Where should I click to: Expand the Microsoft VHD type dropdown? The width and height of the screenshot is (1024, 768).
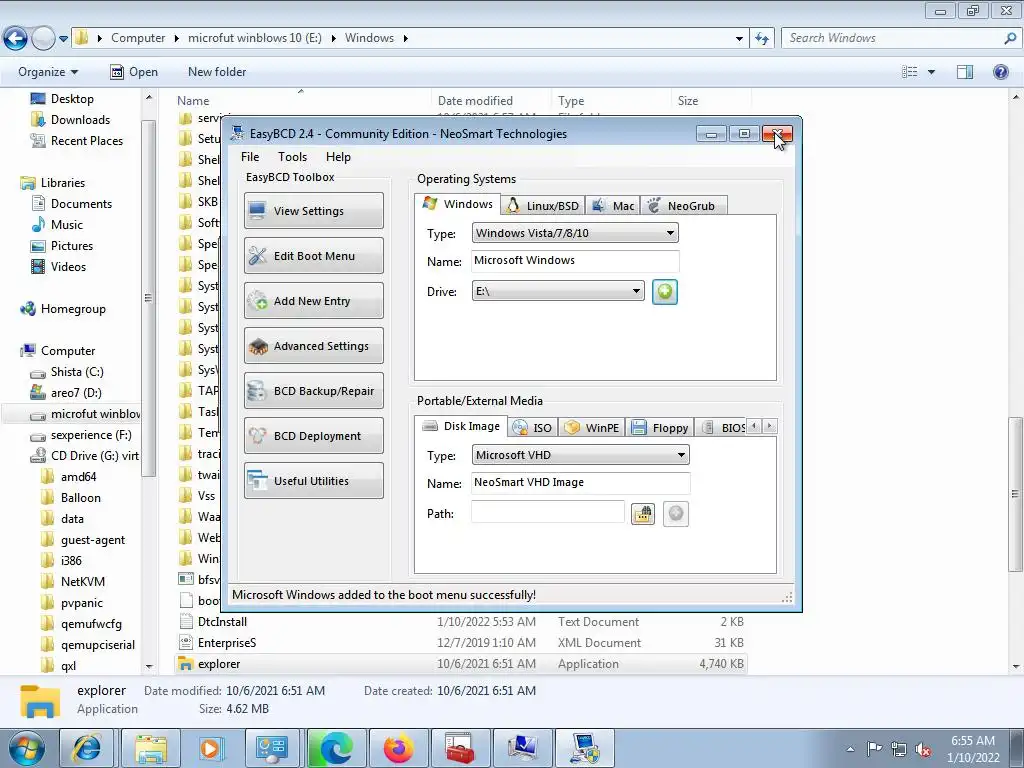(580, 455)
